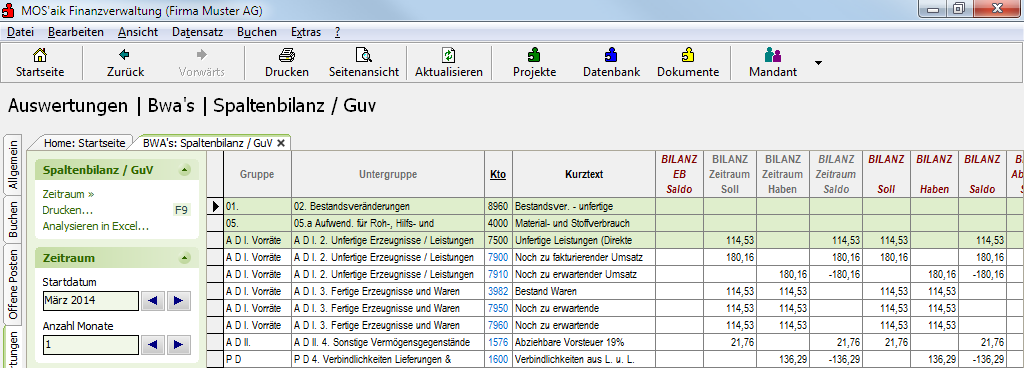Select cell 'Bestand Waren'

click(584, 291)
